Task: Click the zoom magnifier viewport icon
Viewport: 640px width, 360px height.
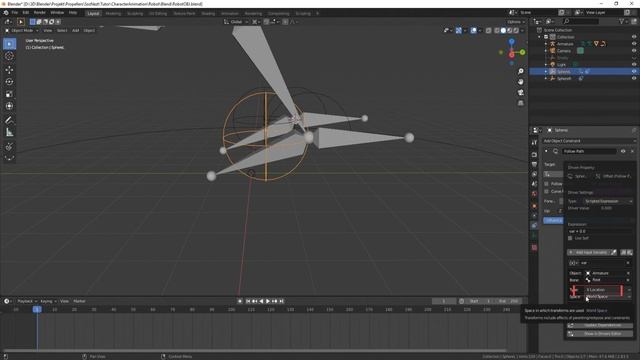Action: coord(521,71)
